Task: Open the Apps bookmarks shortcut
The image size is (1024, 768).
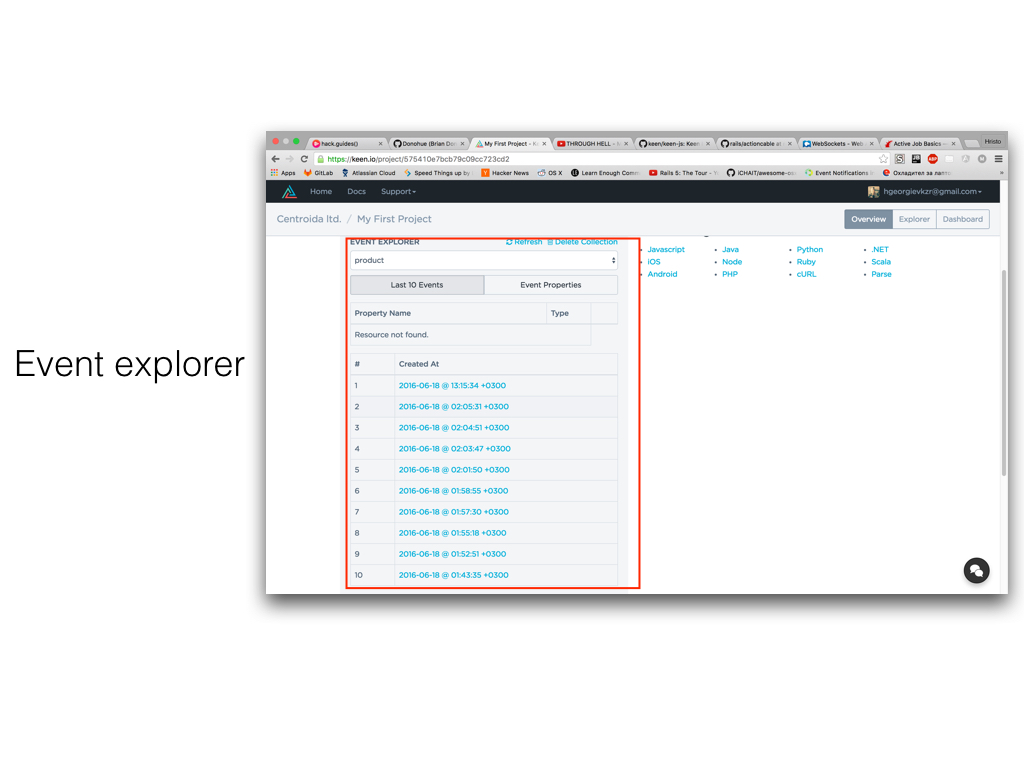Action: pyautogui.click(x=283, y=173)
